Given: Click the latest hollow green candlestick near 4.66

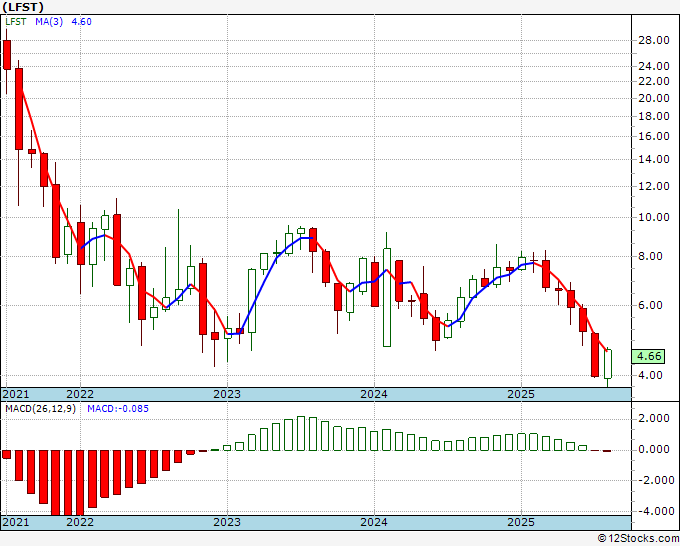Looking at the screenshot, I should coord(608,364).
